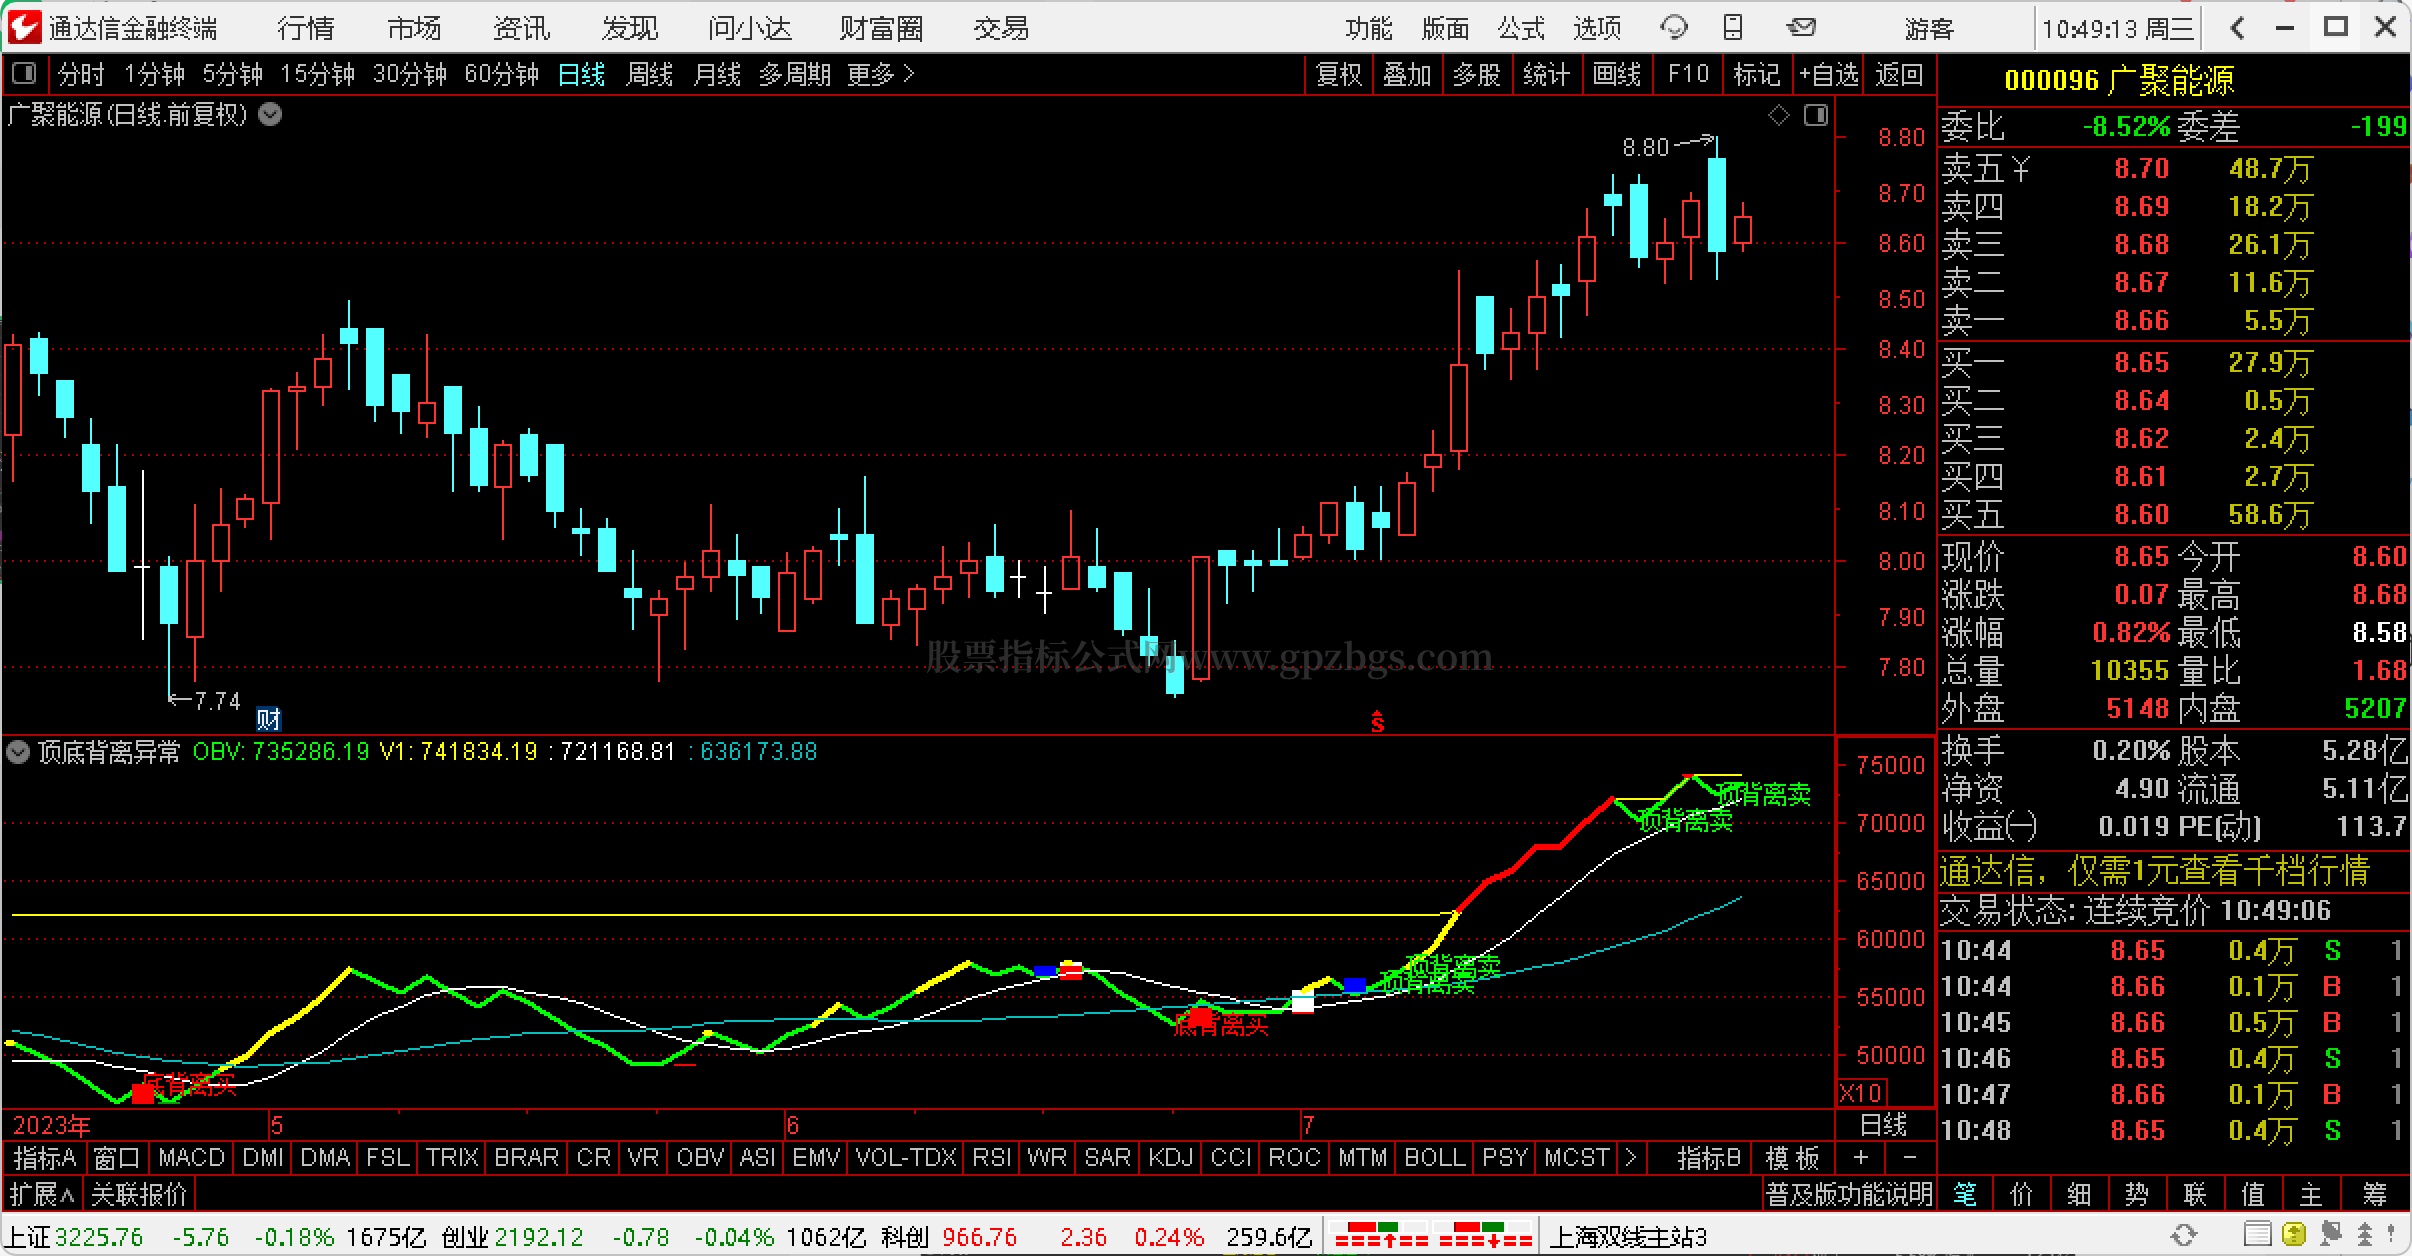This screenshot has height=1256, width=2412.
Task: Expand more indicators arrow after MCST
Action: pyautogui.click(x=1631, y=1158)
